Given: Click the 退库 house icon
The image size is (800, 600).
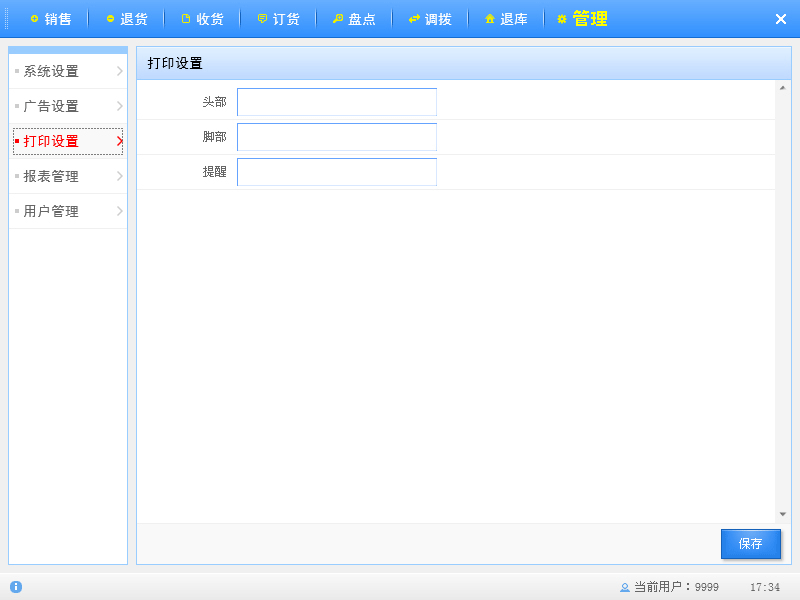Looking at the screenshot, I should click(490, 19).
